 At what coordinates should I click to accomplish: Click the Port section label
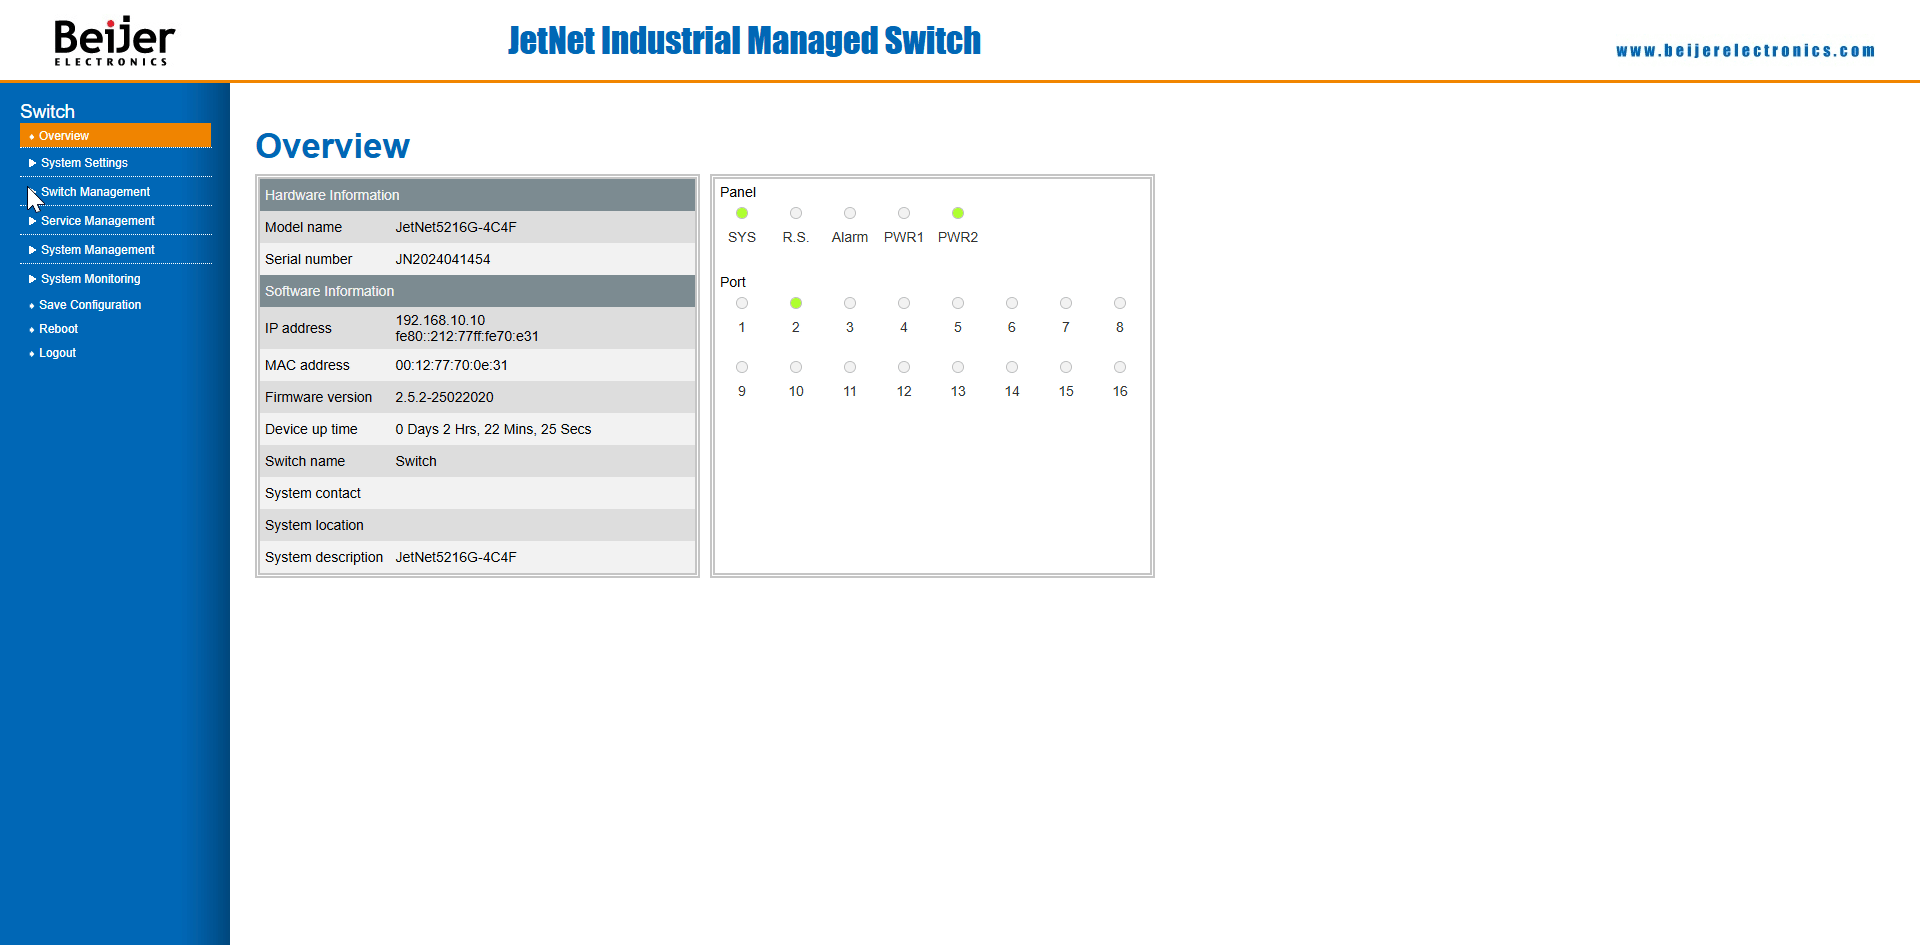pyautogui.click(x=733, y=282)
